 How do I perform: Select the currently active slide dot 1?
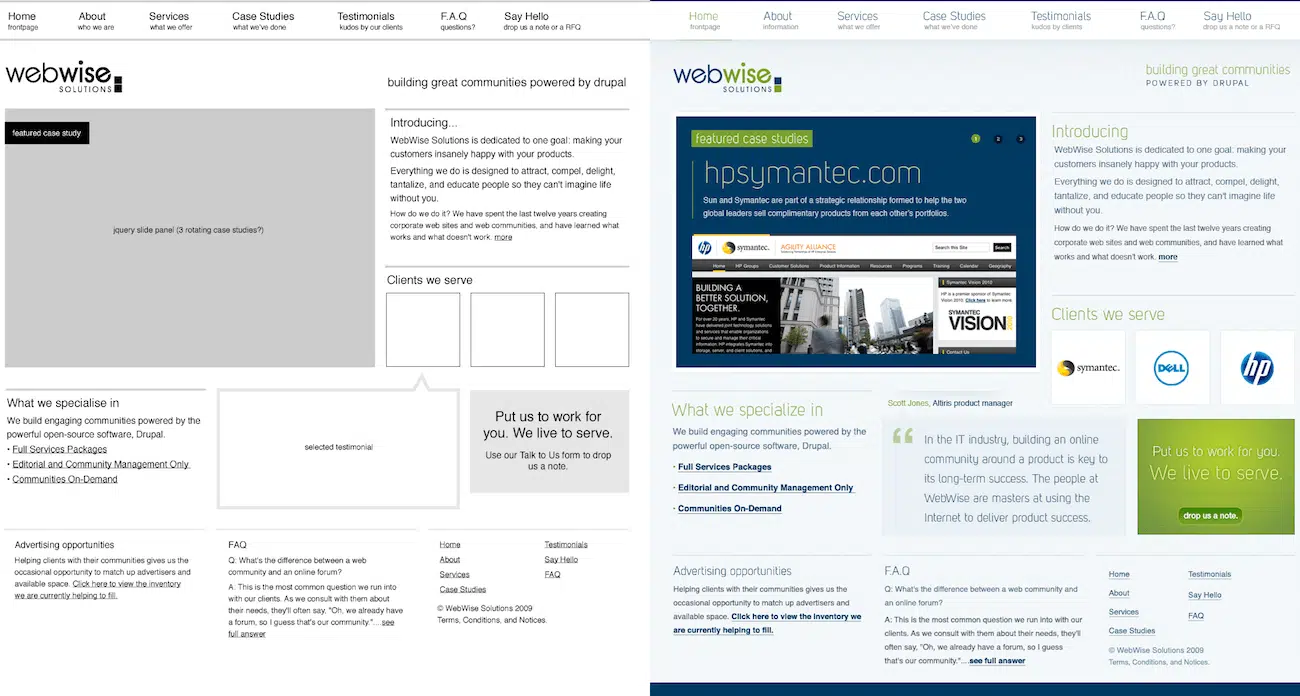pos(975,139)
